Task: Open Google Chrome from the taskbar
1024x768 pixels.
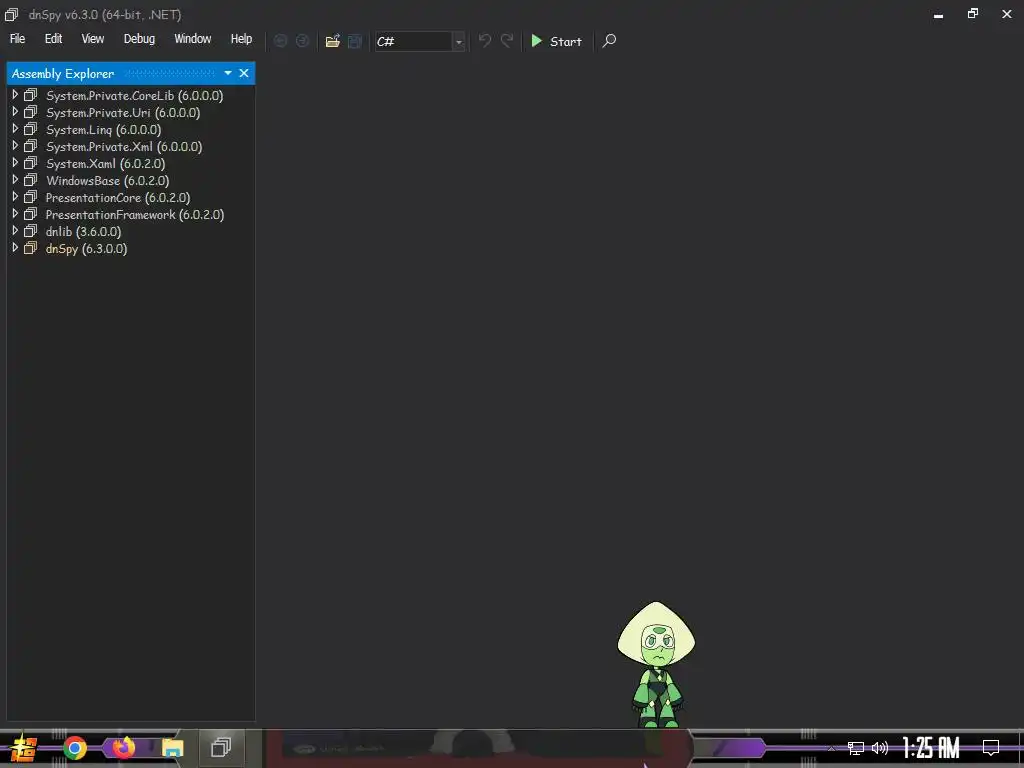Action: pos(74,748)
